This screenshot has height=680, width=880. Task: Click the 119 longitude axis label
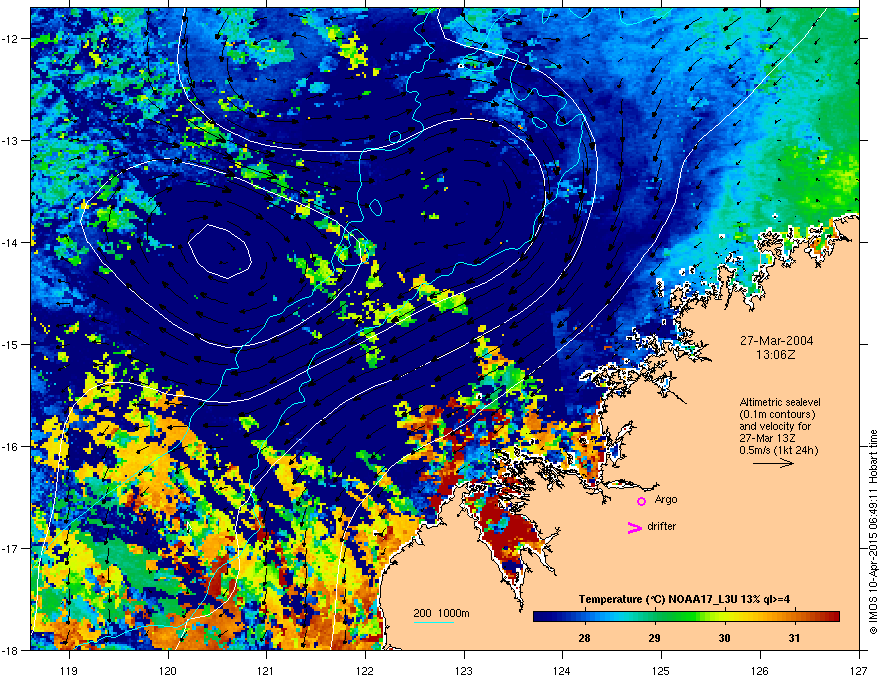point(69,670)
